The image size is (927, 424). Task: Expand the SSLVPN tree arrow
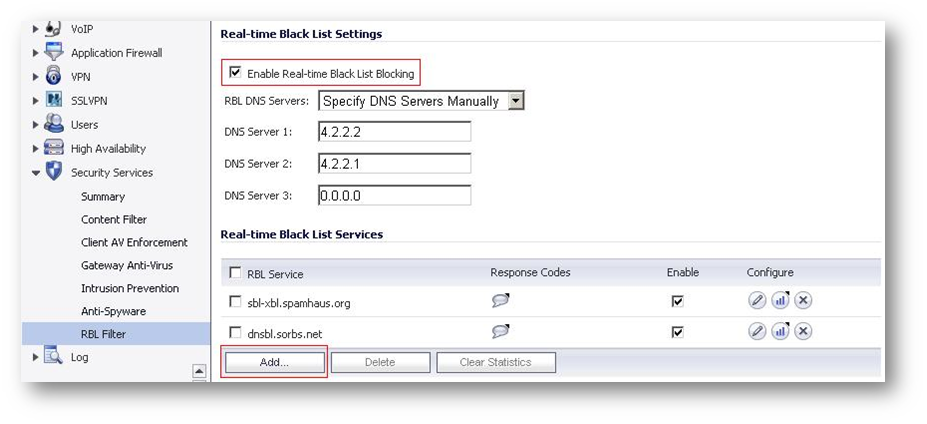tap(35, 101)
